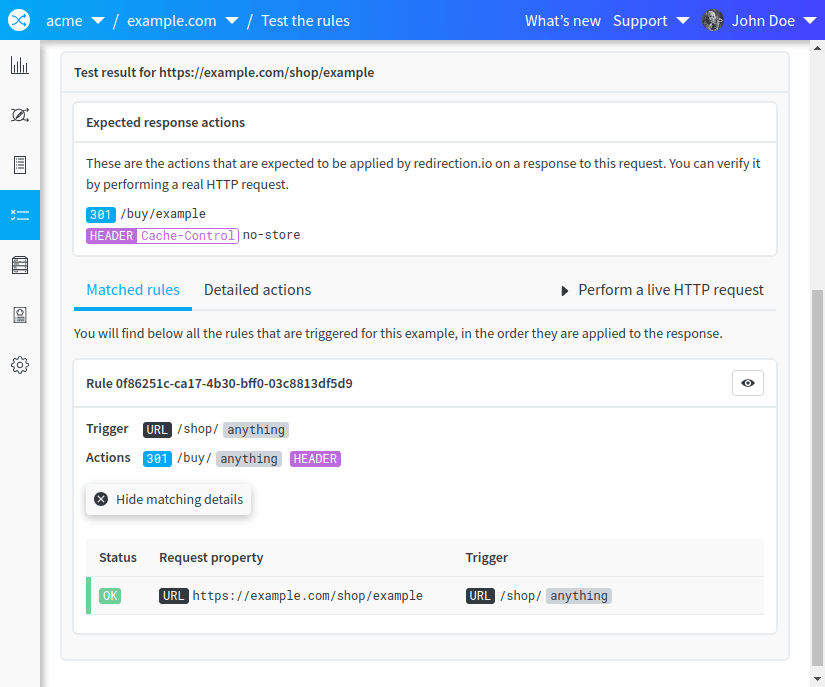Open the What's new link
The width and height of the screenshot is (825, 687).
click(x=562, y=21)
